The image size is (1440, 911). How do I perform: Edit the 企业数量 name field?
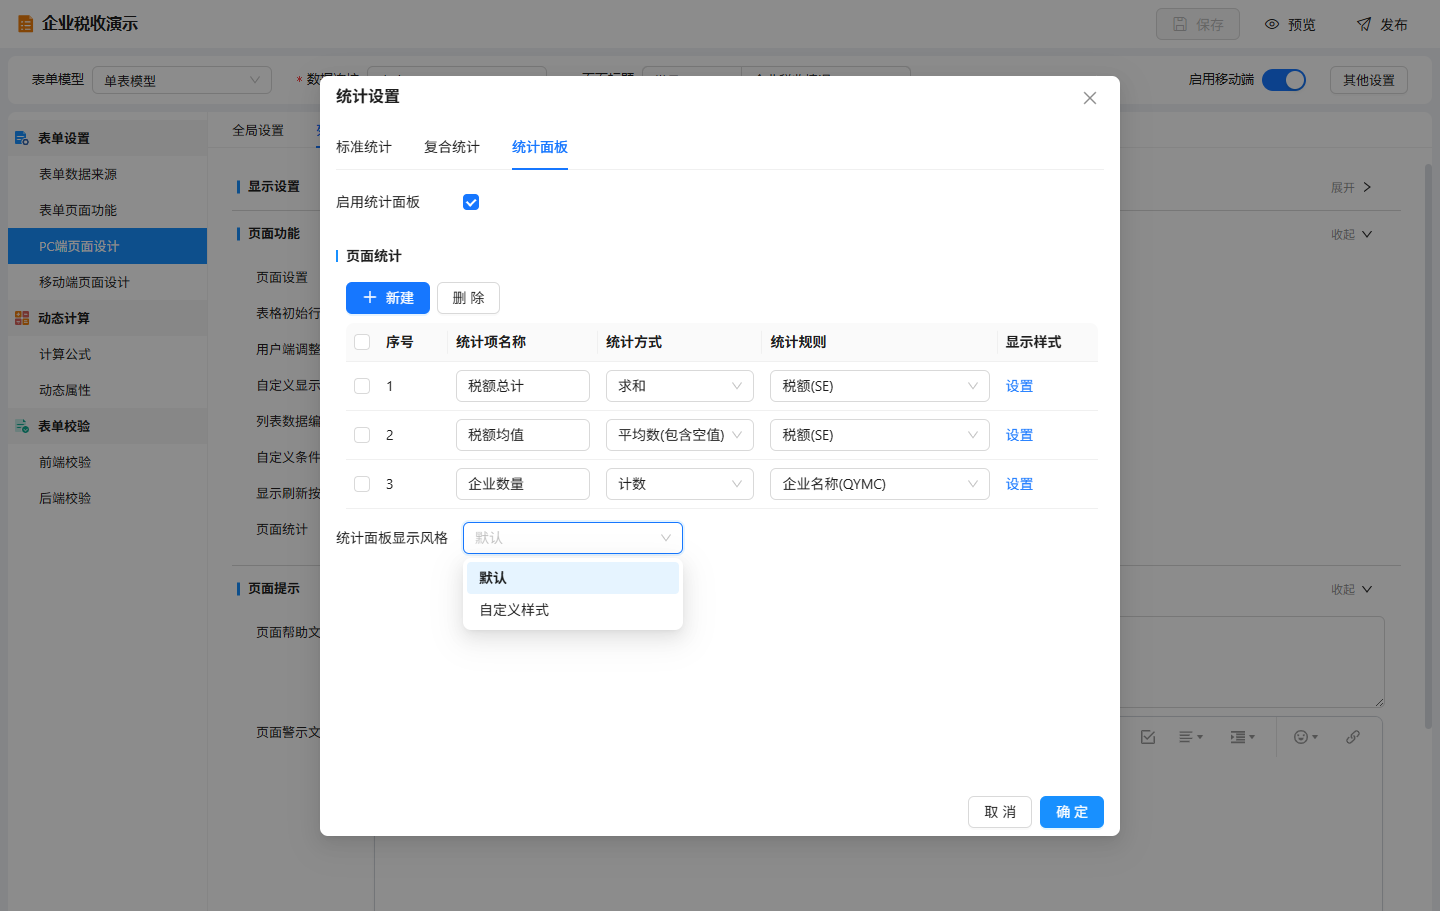click(x=523, y=484)
